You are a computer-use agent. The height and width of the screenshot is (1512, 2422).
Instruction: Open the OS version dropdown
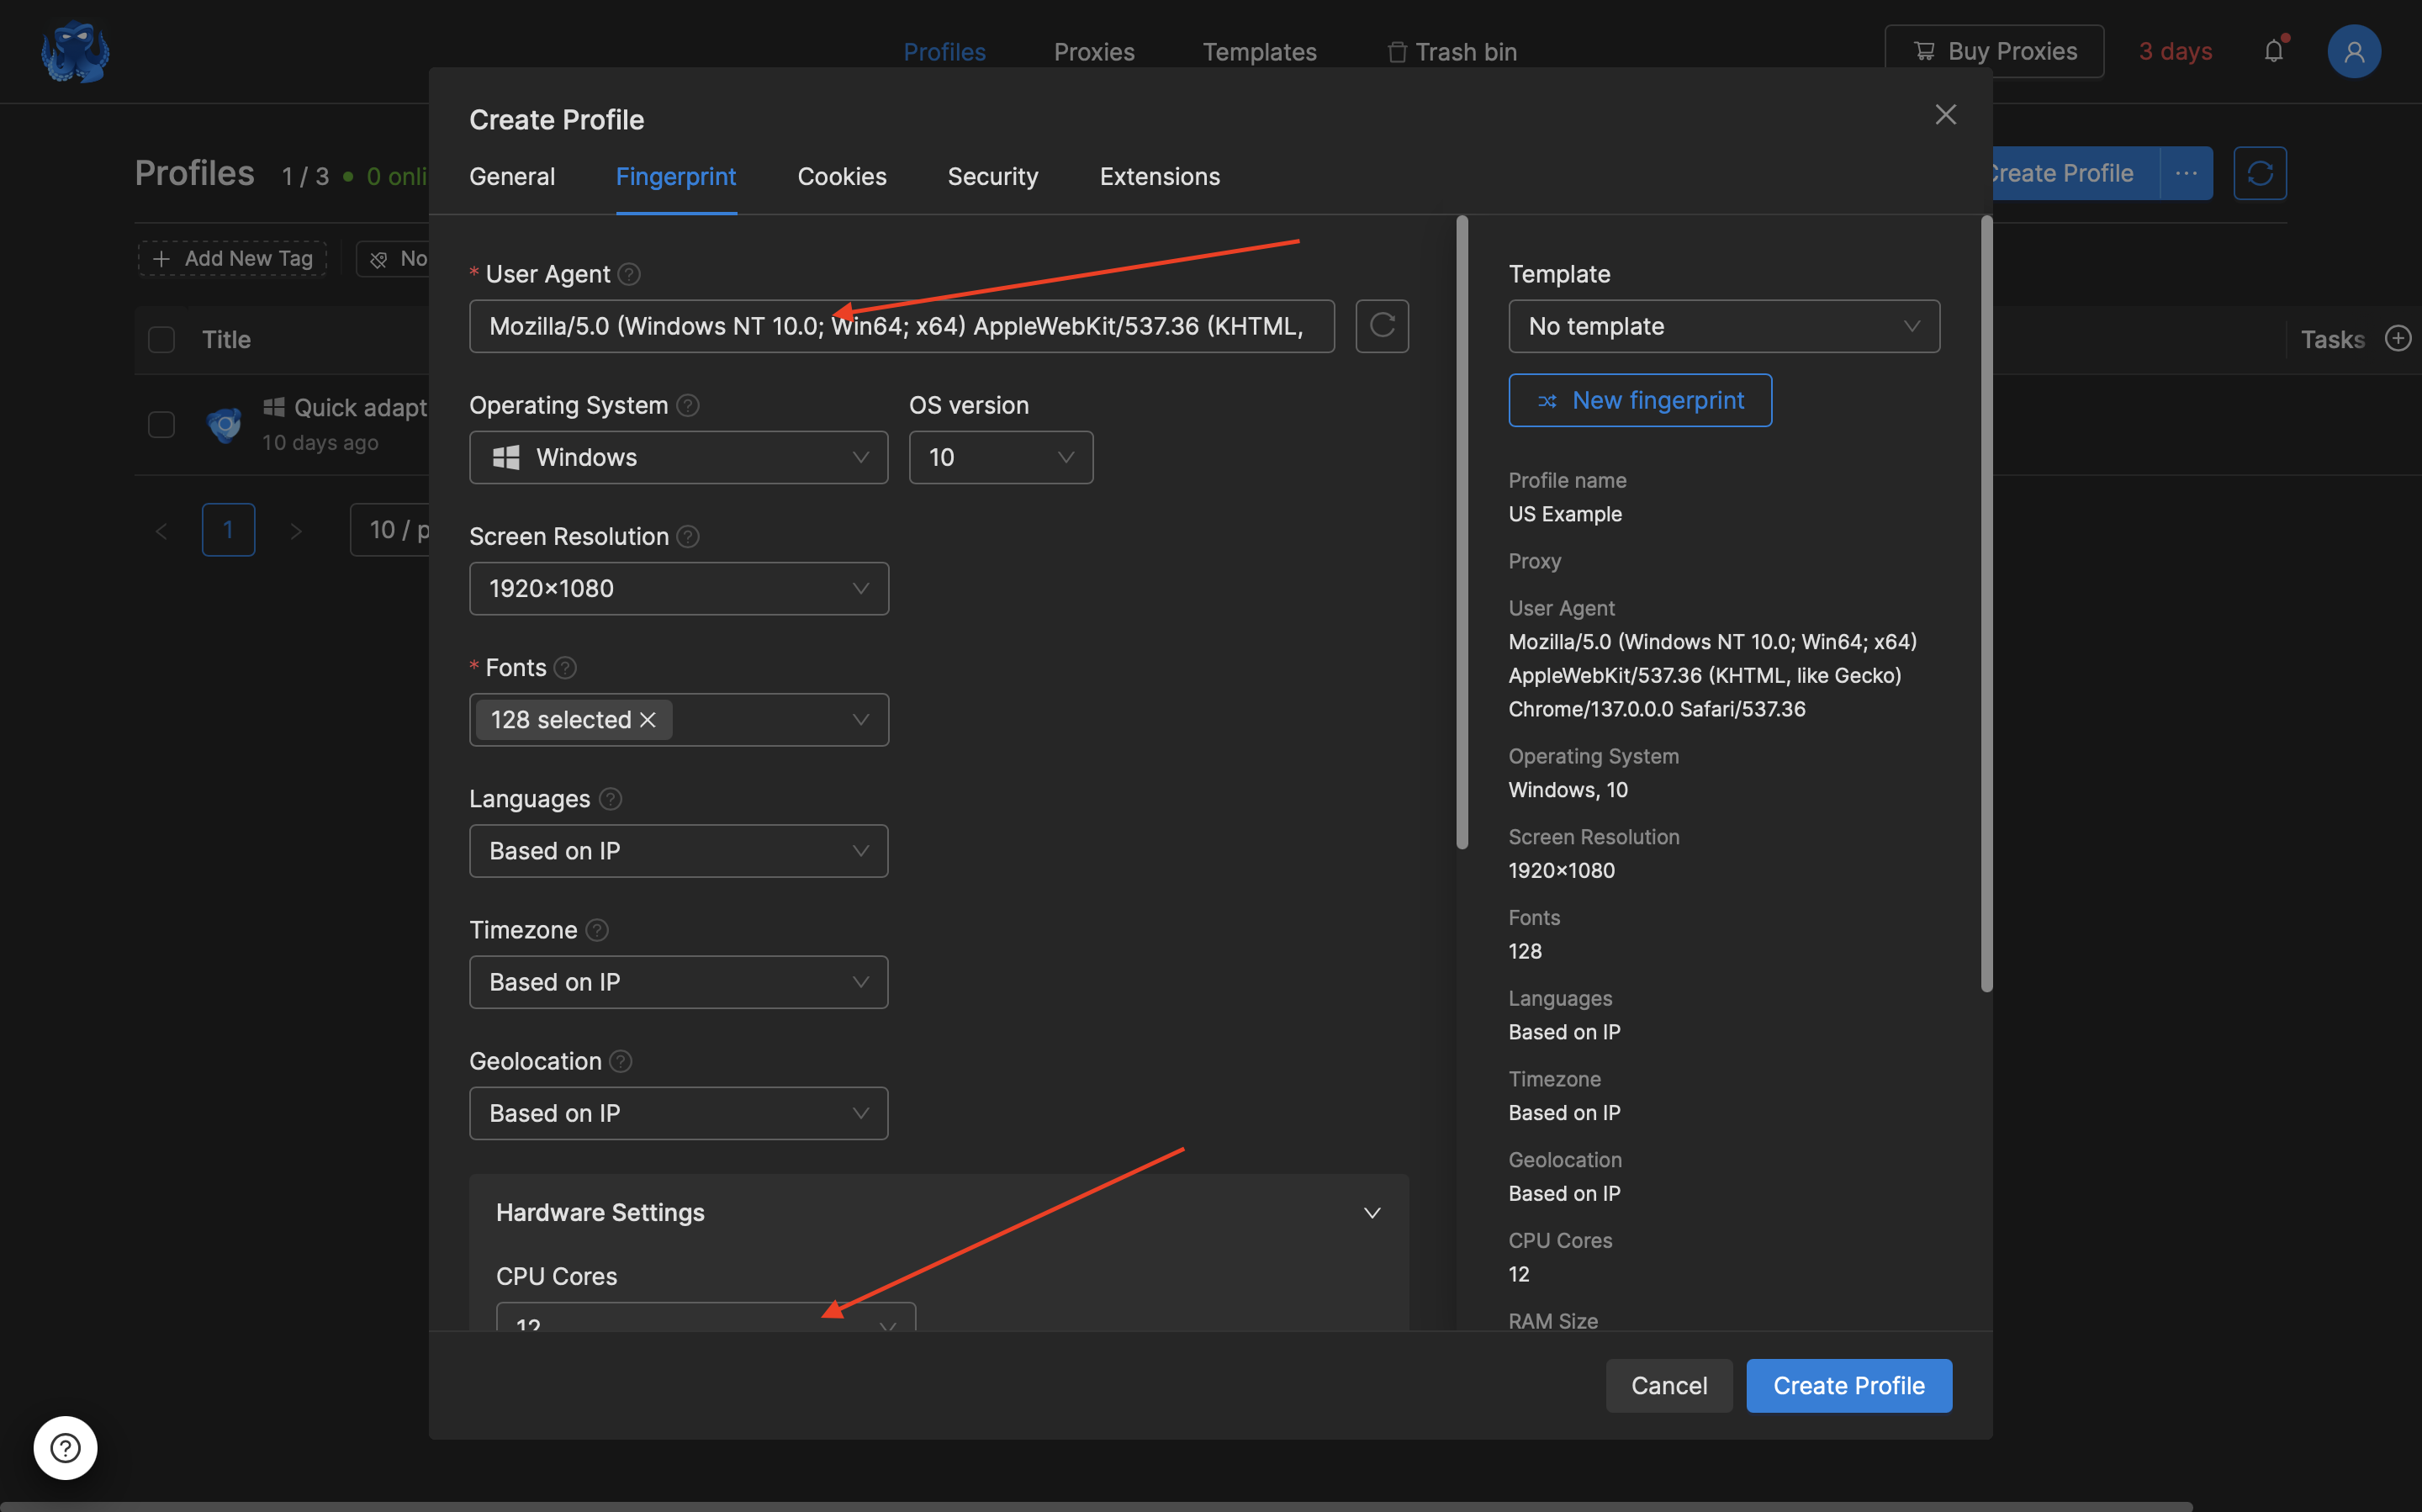click(x=1001, y=457)
